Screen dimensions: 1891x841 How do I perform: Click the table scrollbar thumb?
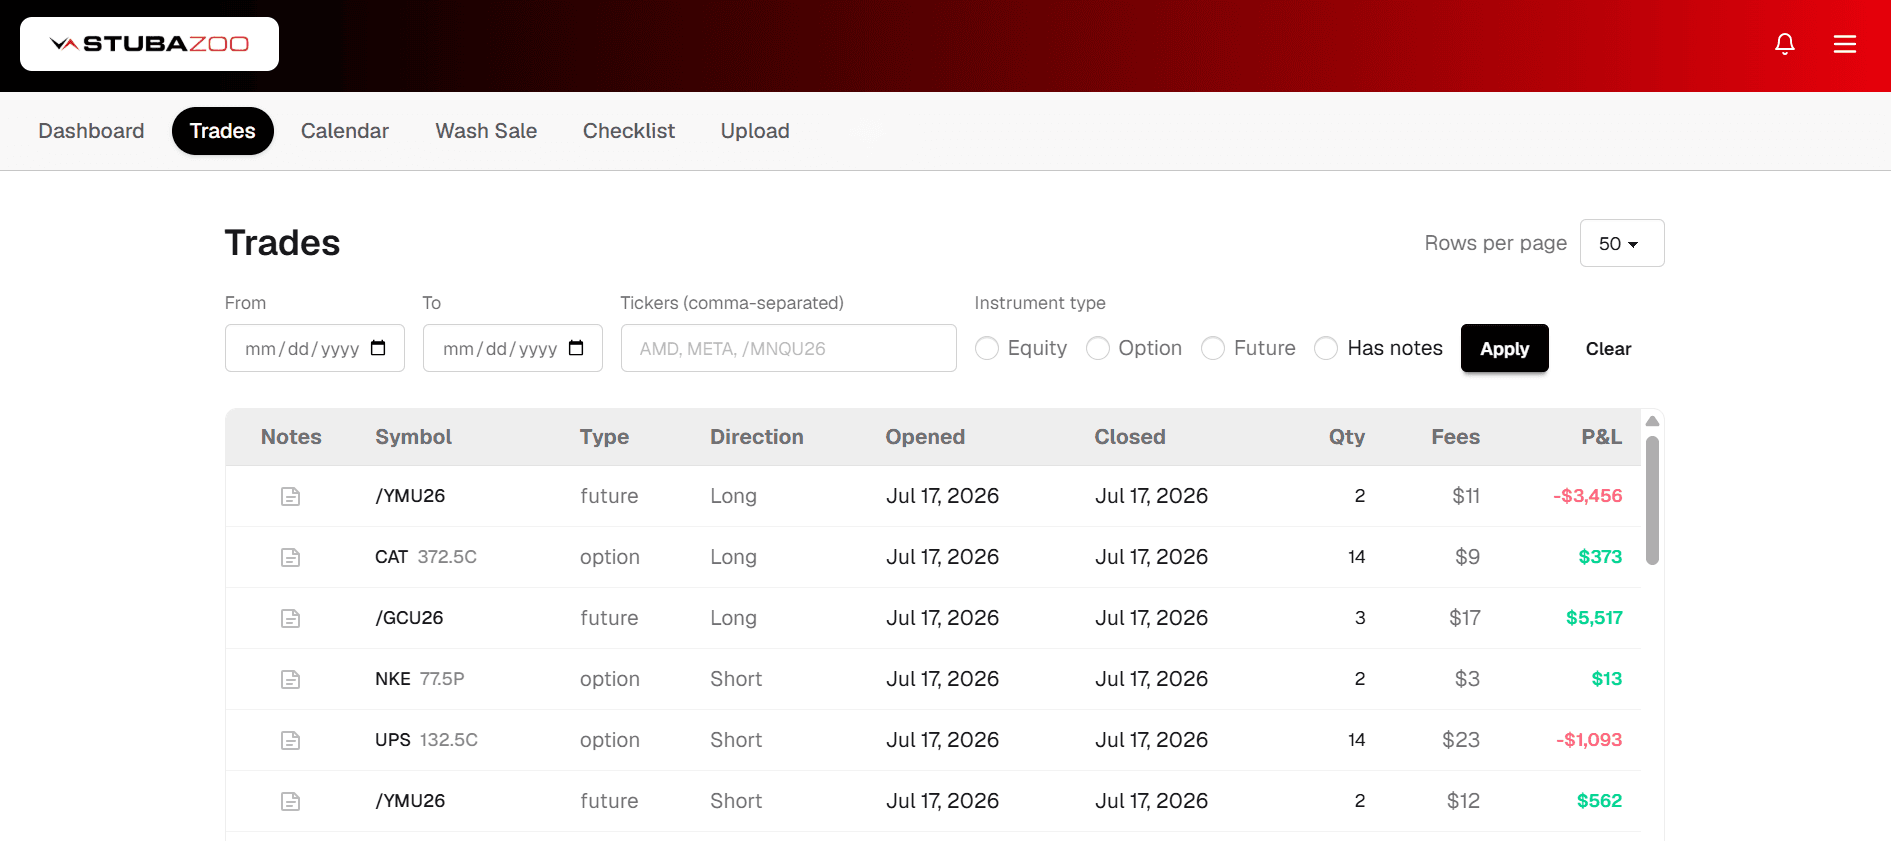(x=1653, y=500)
